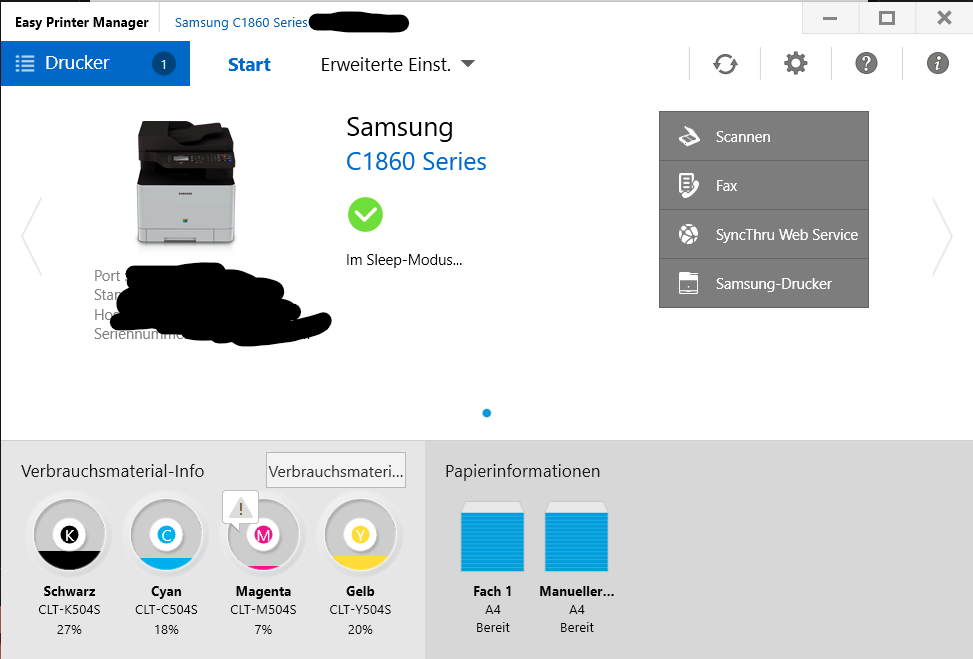Click the Fach 1 paper tray icon
973x659 pixels.
click(493, 537)
